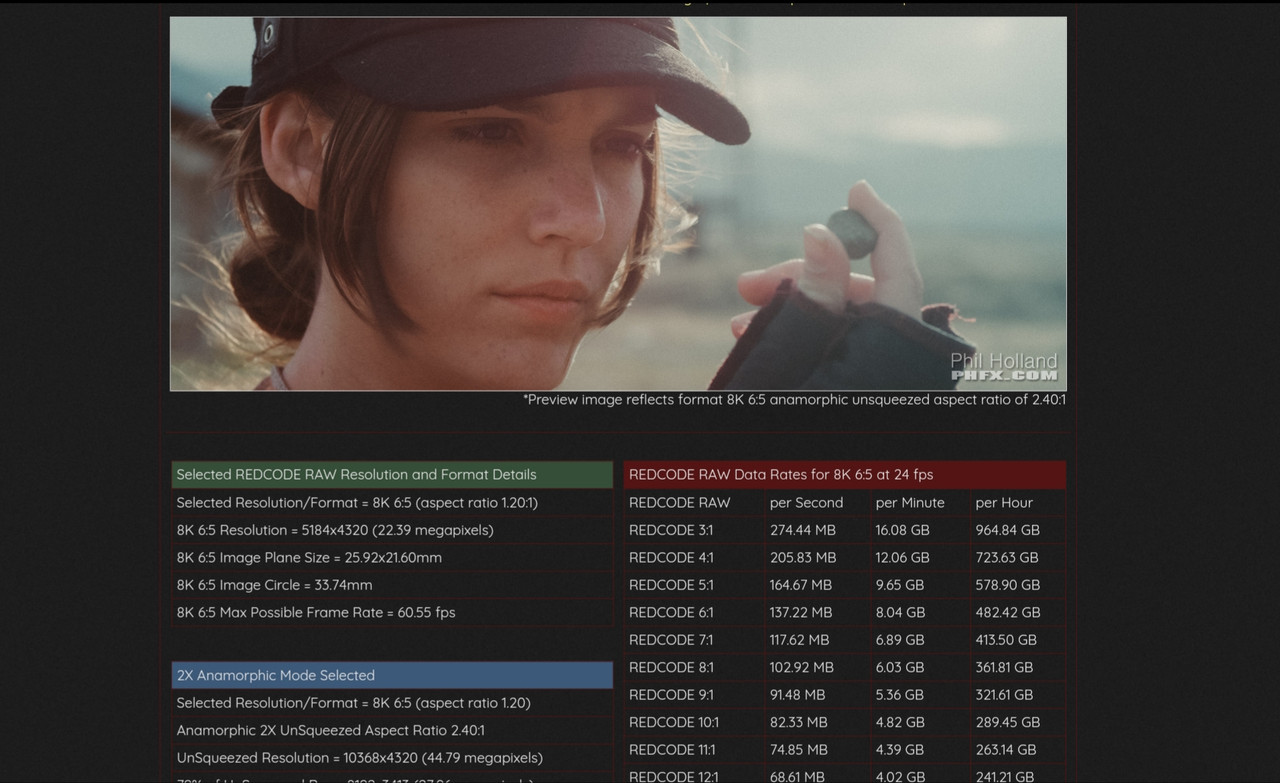The height and width of the screenshot is (783, 1280).
Task: Click the 289.45 GB per-hour value
Action: pyautogui.click(x=1008, y=722)
